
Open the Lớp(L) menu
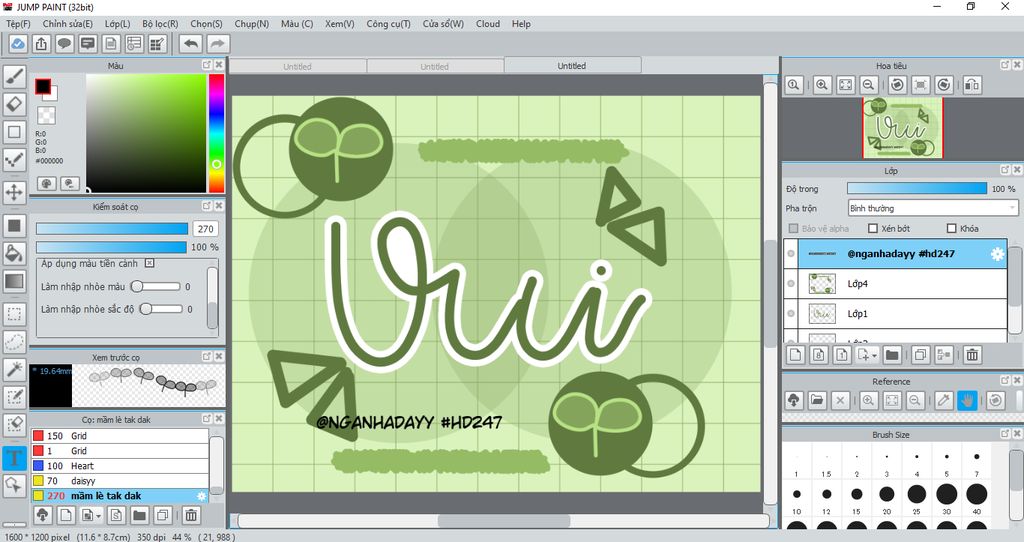118,24
